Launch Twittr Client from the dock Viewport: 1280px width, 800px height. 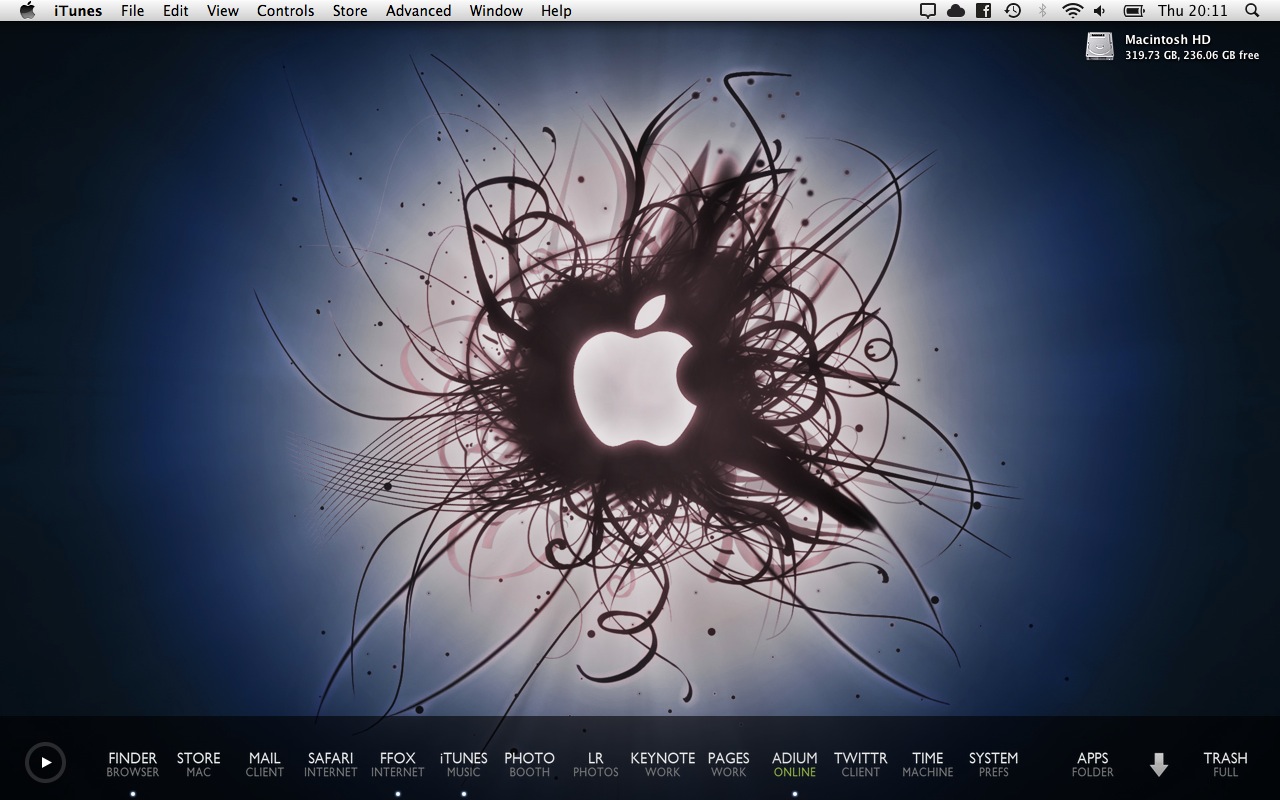pyautogui.click(x=860, y=765)
